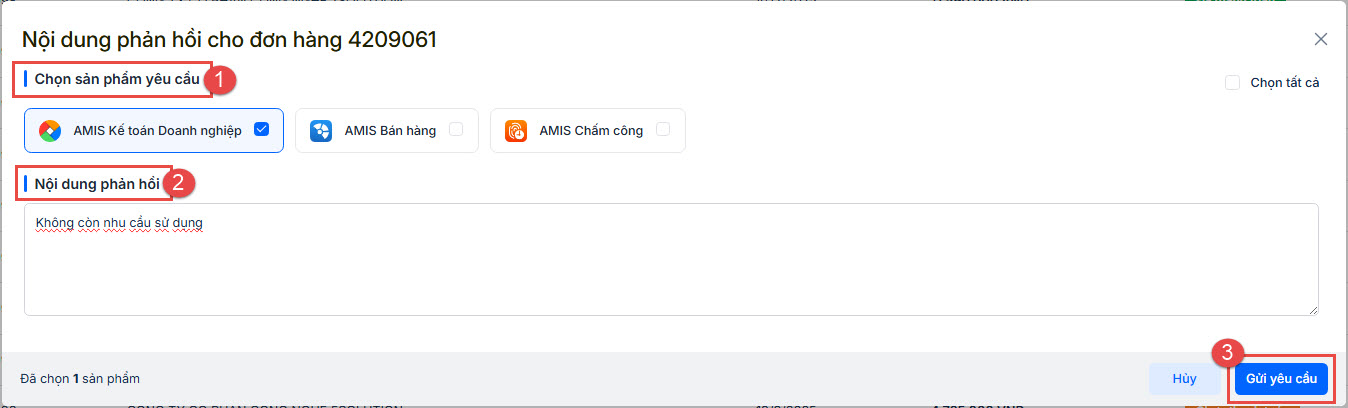Click the AMIS Bán hàng product icon

pos(321,131)
